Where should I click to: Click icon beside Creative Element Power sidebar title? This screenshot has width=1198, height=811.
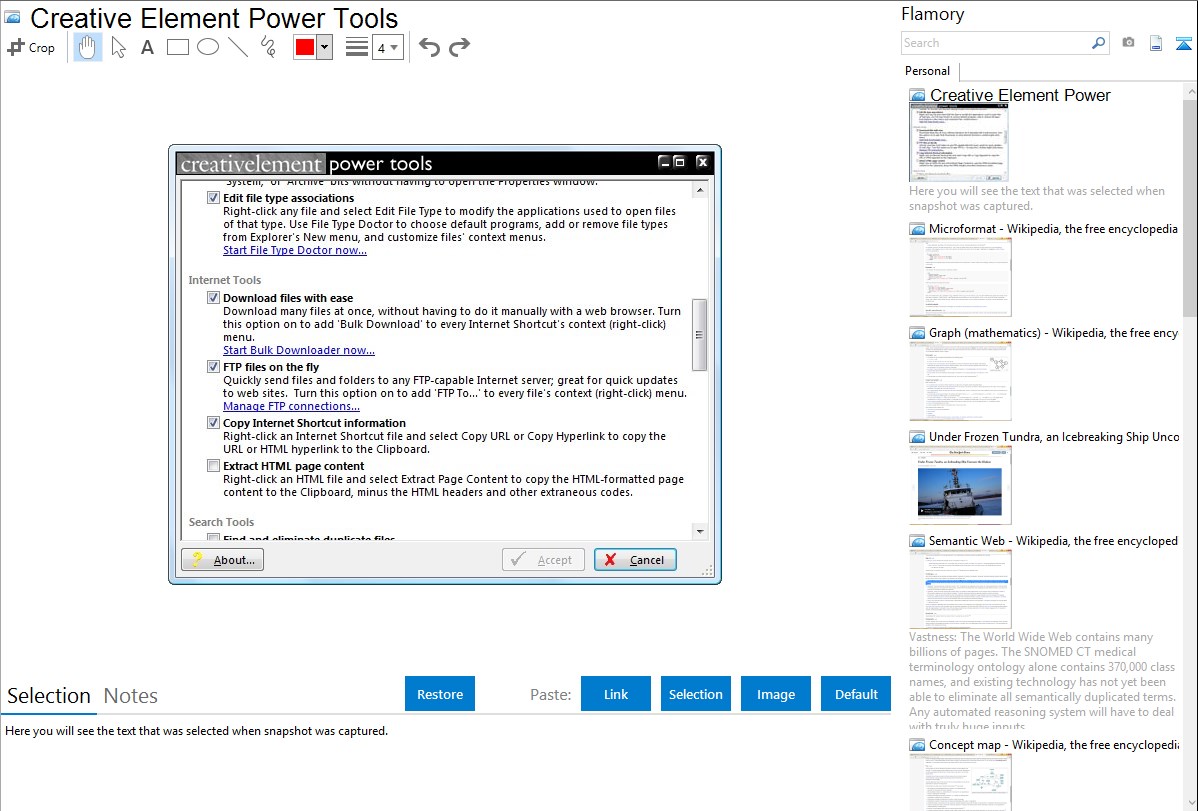917,96
